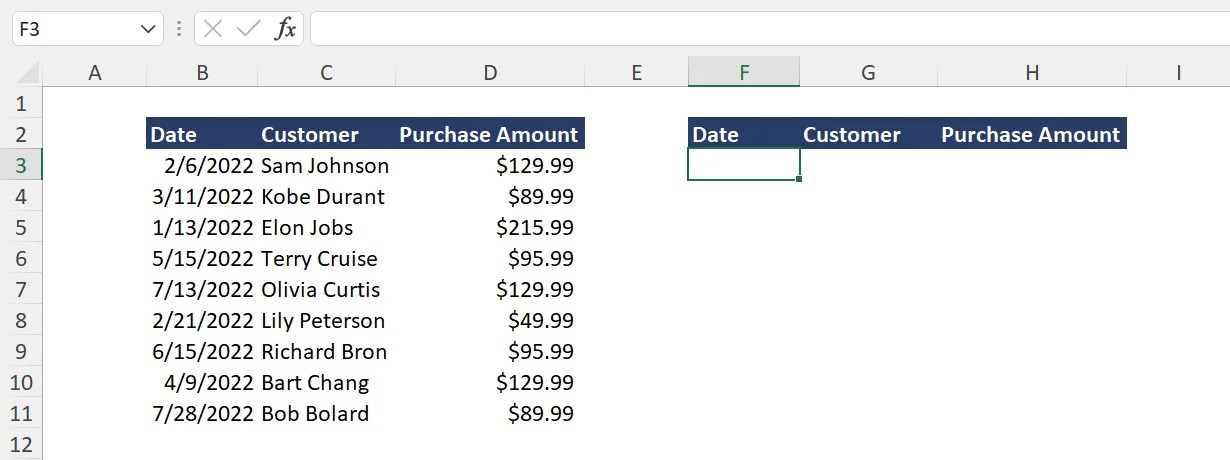The width and height of the screenshot is (1230, 460).
Task: Click the formula bar options dots handle
Action: [x=179, y=29]
